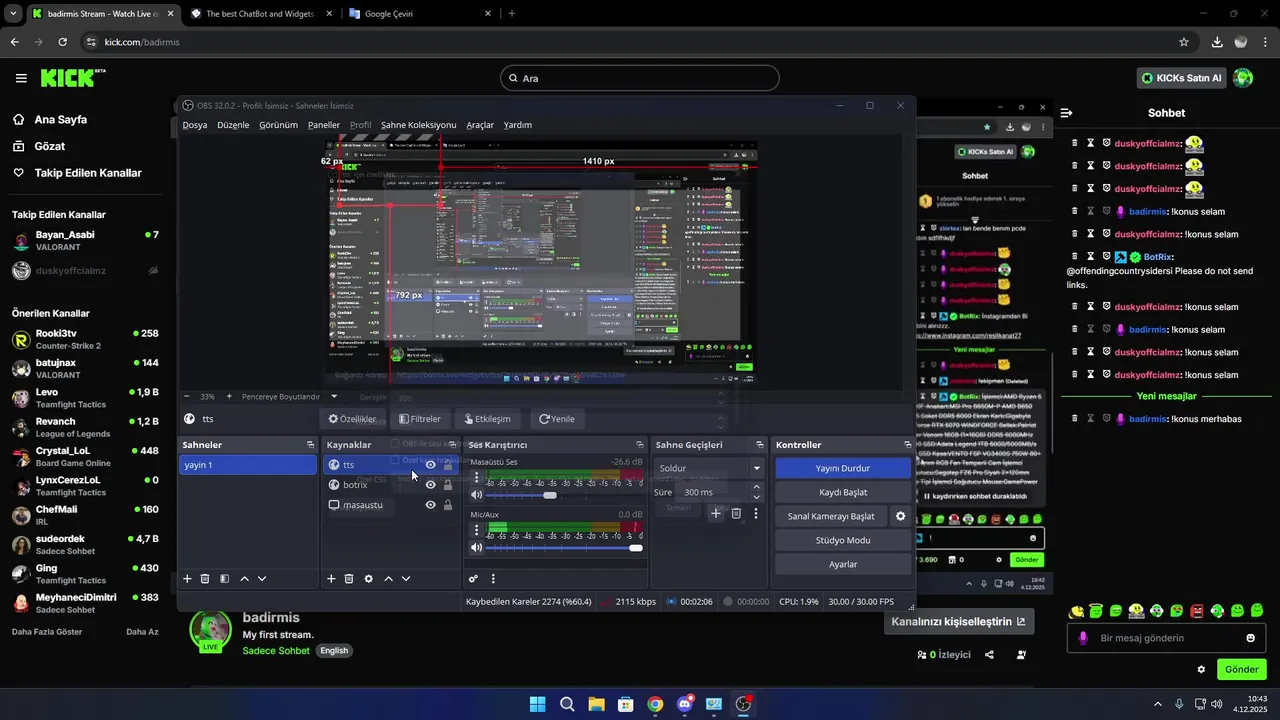
Task: Open Sahne Koleksiyonu menu
Action: click(x=418, y=125)
